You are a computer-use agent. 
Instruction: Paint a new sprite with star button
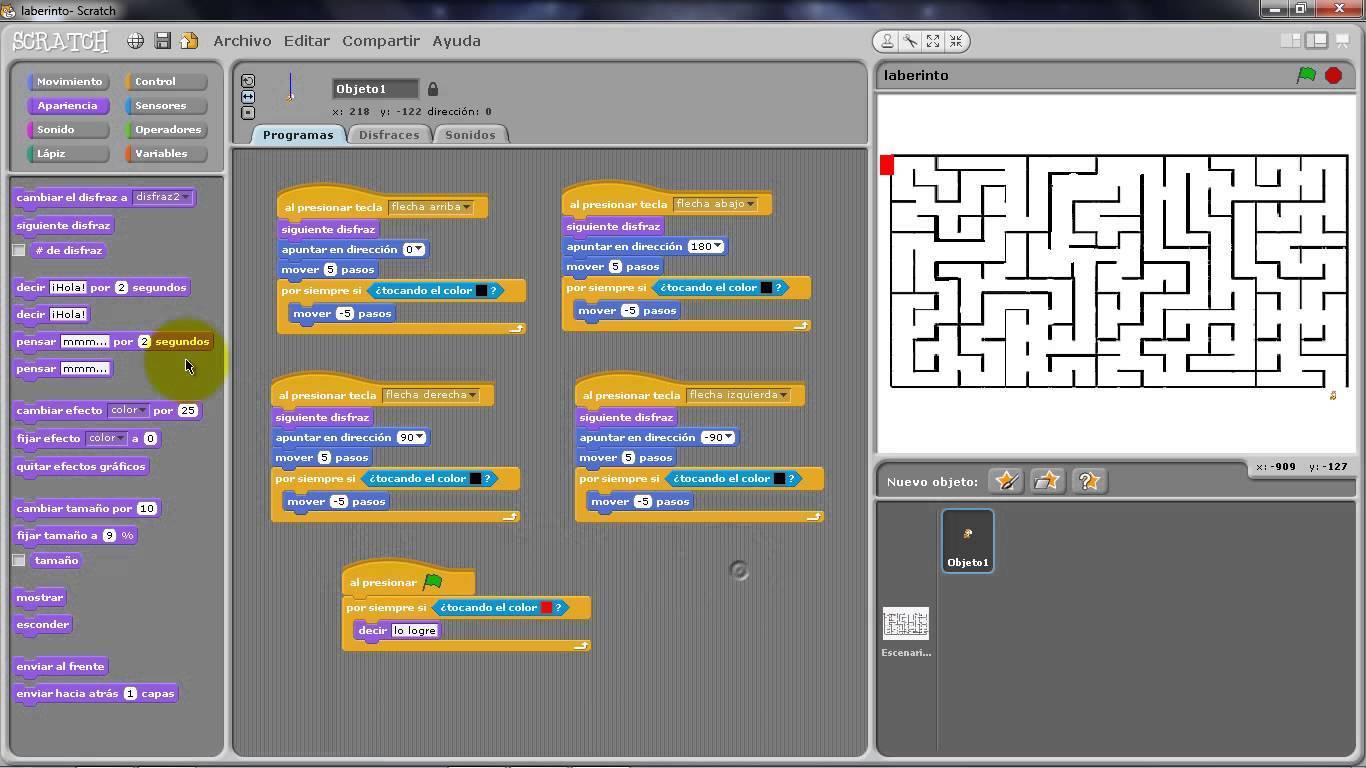[x=1006, y=481]
